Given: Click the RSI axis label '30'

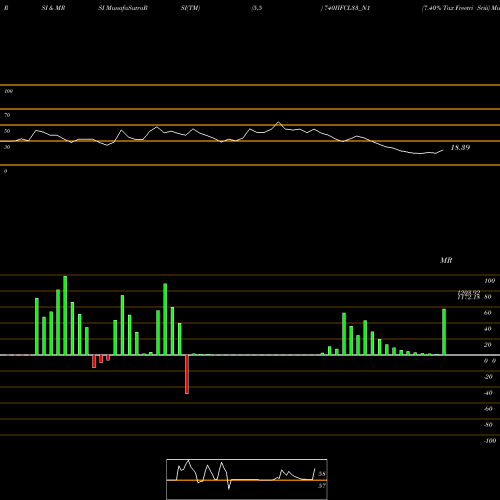Looking at the screenshot, I should 7,147.
